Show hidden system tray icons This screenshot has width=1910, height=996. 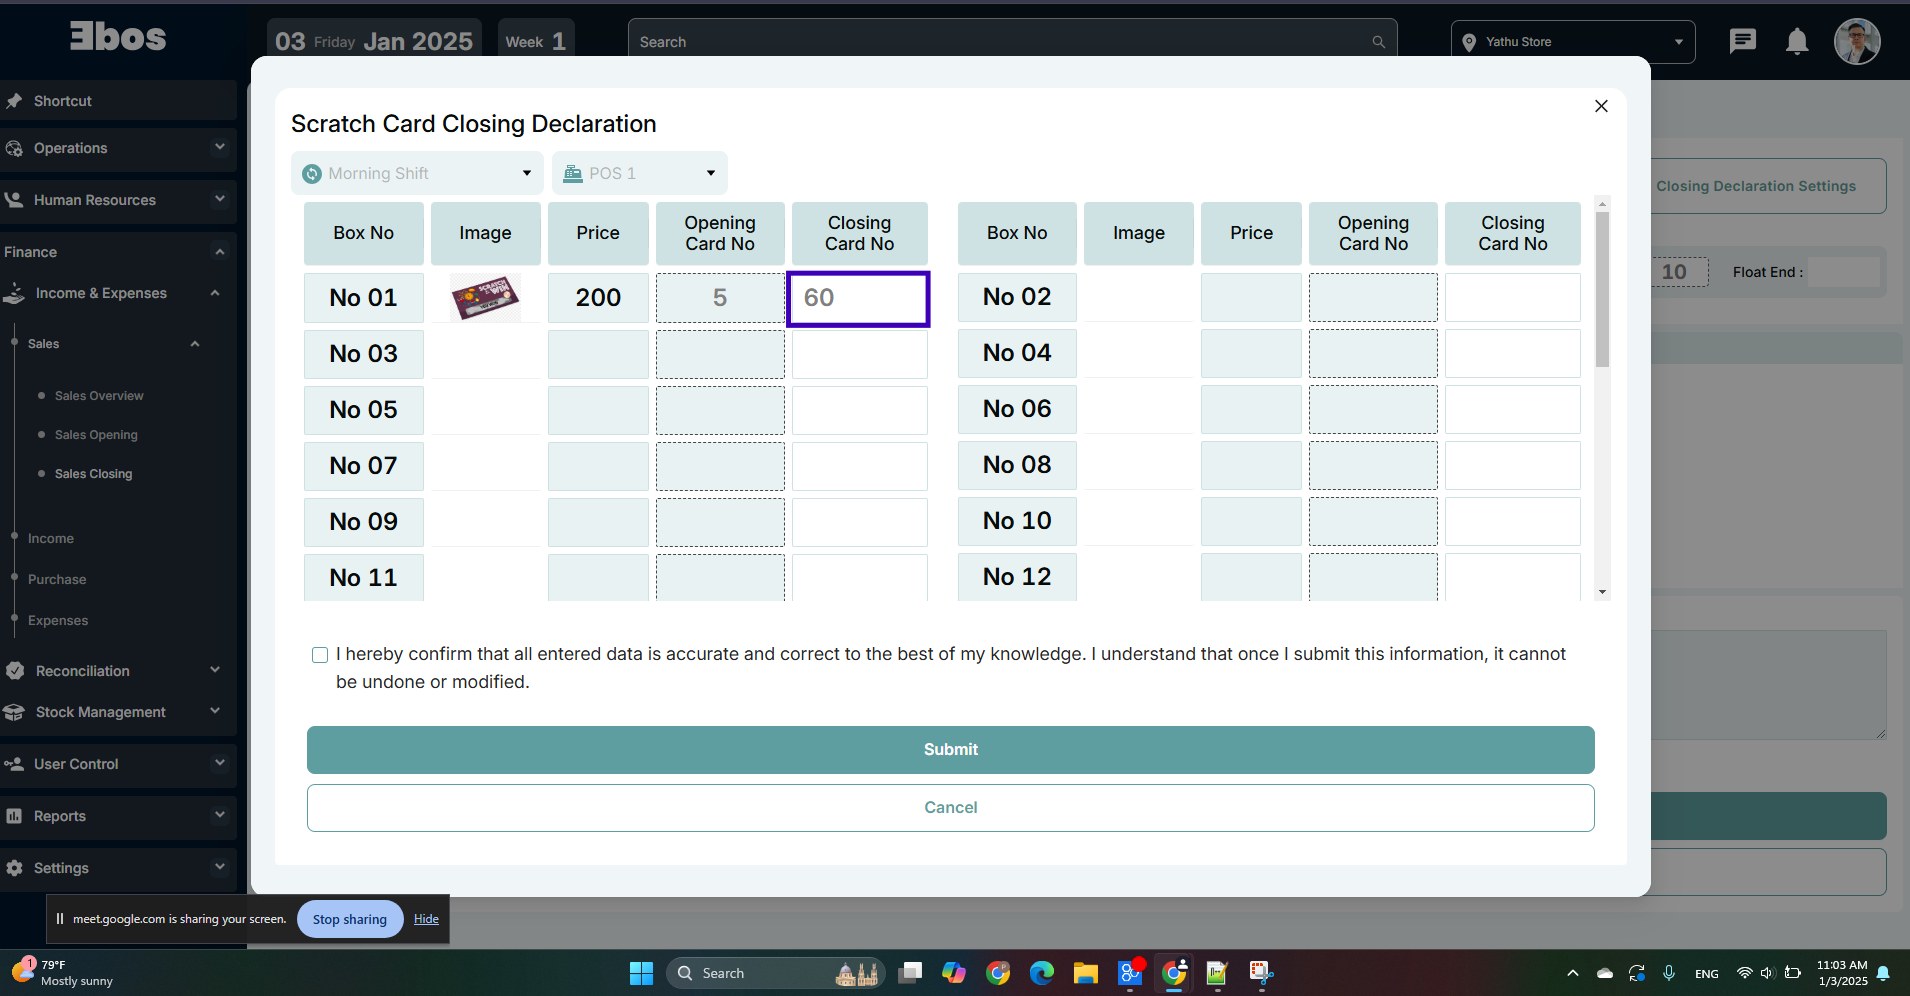tap(1573, 973)
